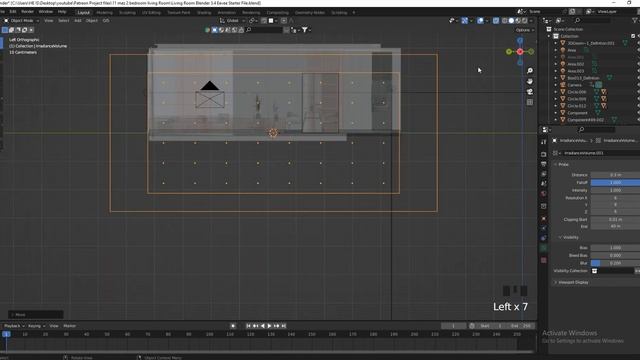
Task: Open the Object Data probe properties tab
Action: point(544,248)
